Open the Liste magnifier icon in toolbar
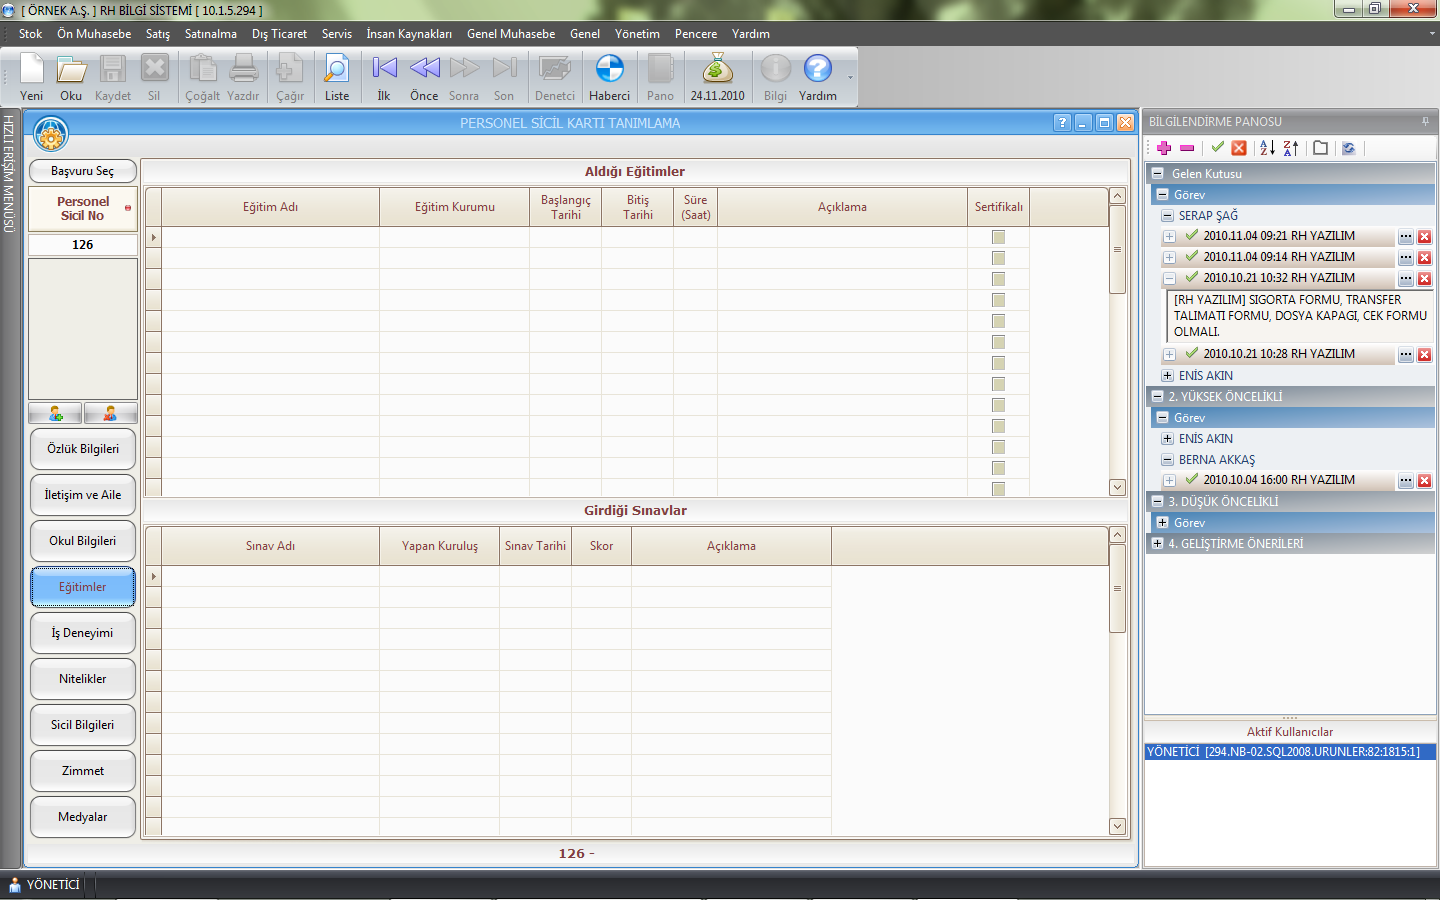 pyautogui.click(x=337, y=70)
